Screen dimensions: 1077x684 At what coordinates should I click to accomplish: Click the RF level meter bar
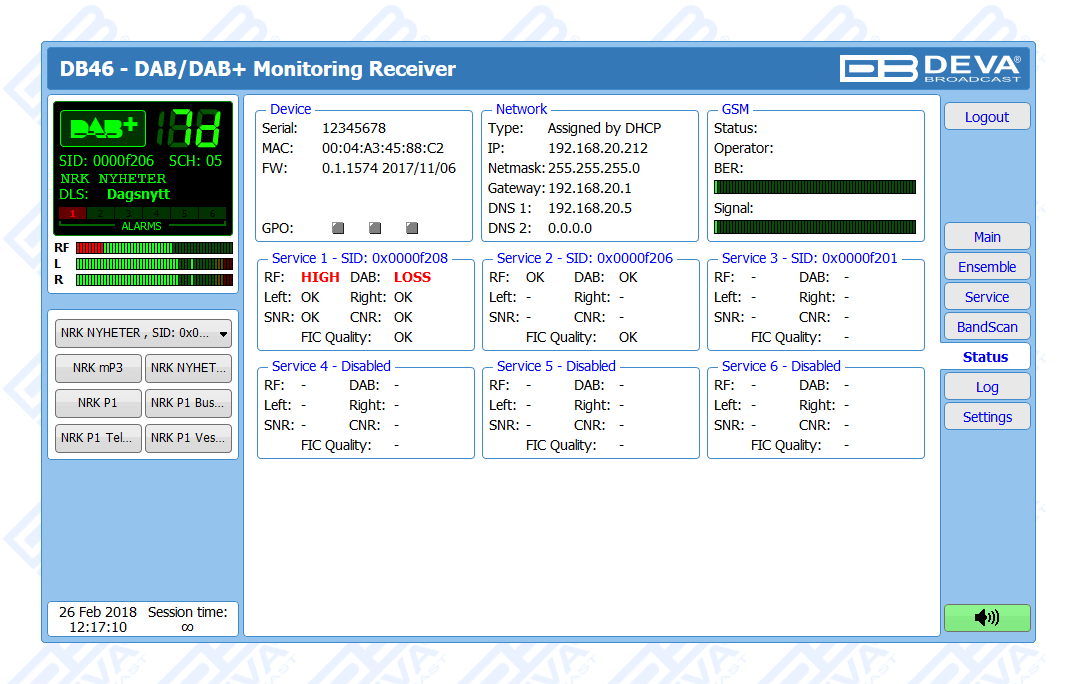pos(154,248)
